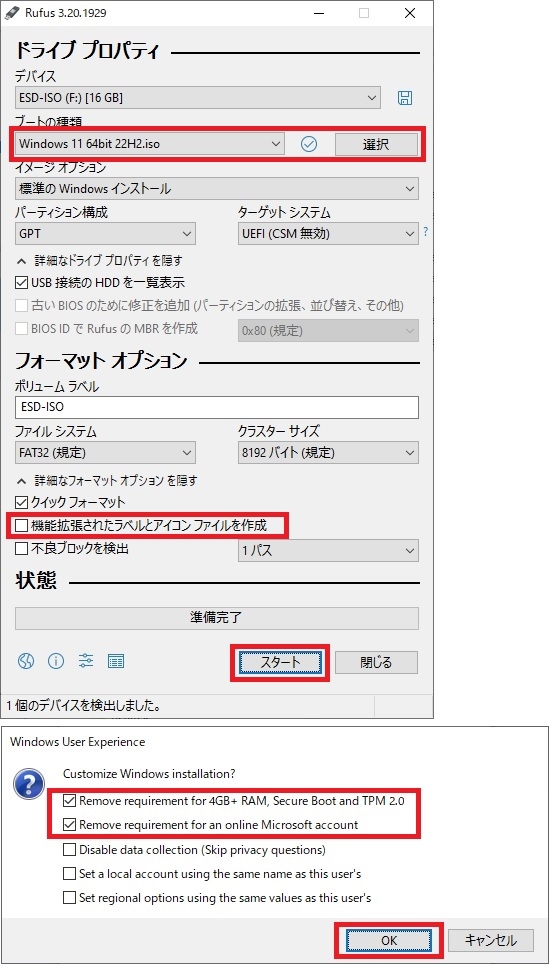Click the target system help question mark

click(425, 233)
